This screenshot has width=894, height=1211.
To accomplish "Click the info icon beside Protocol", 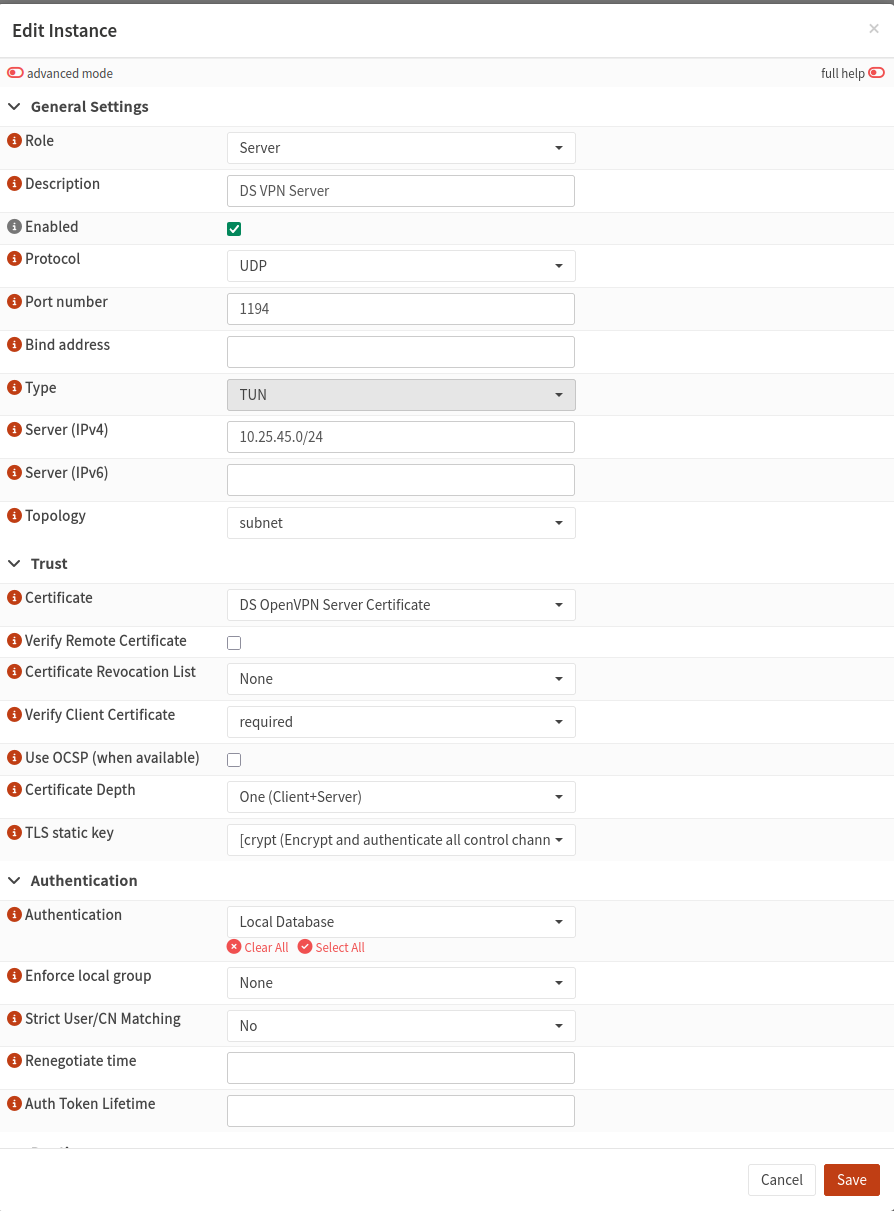I will [14, 259].
